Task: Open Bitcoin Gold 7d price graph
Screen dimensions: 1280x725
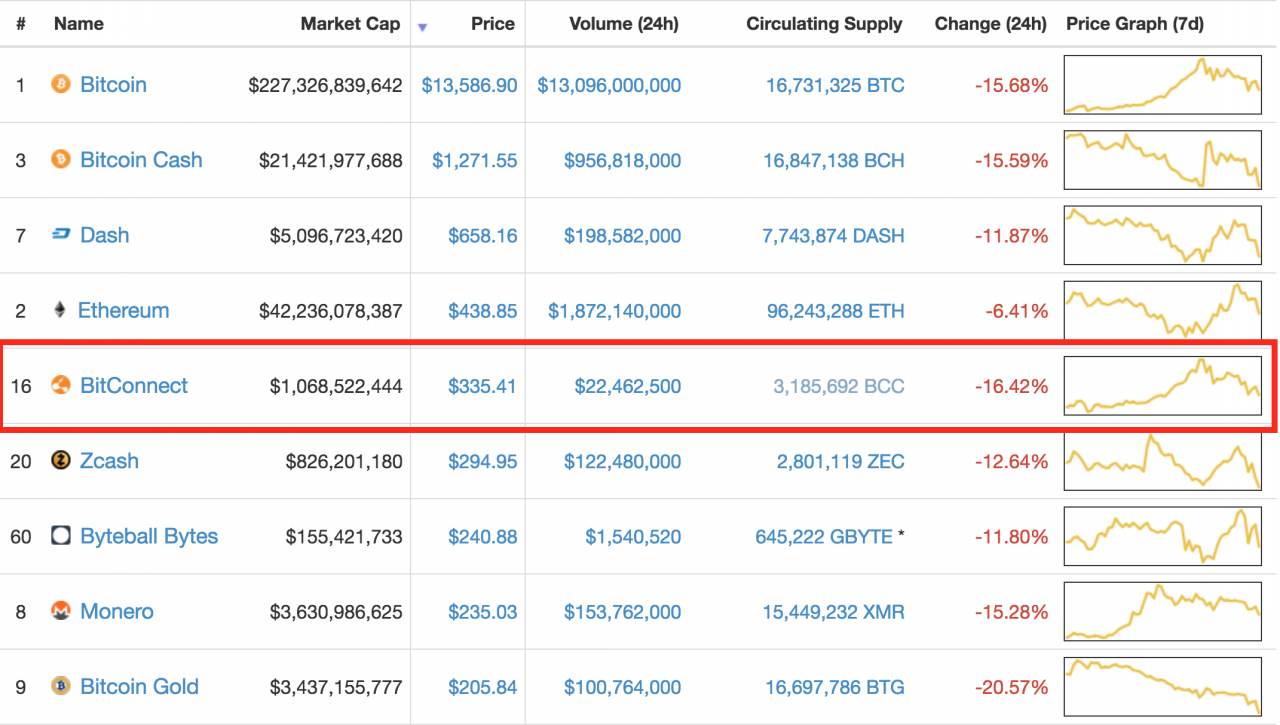Action: 1163,686
